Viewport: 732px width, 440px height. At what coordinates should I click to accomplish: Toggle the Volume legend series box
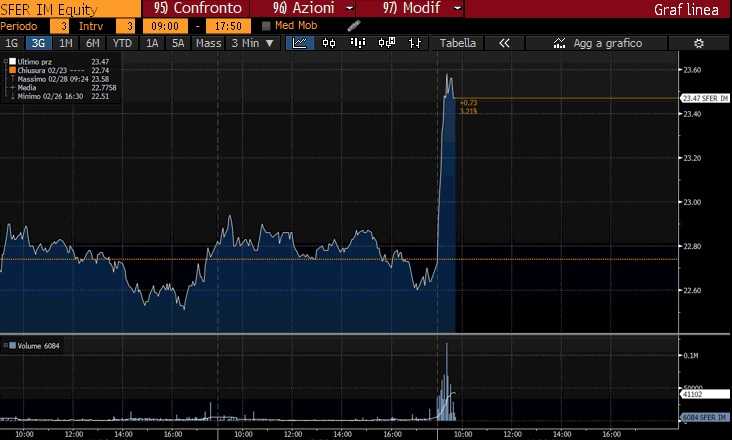coord(13,346)
